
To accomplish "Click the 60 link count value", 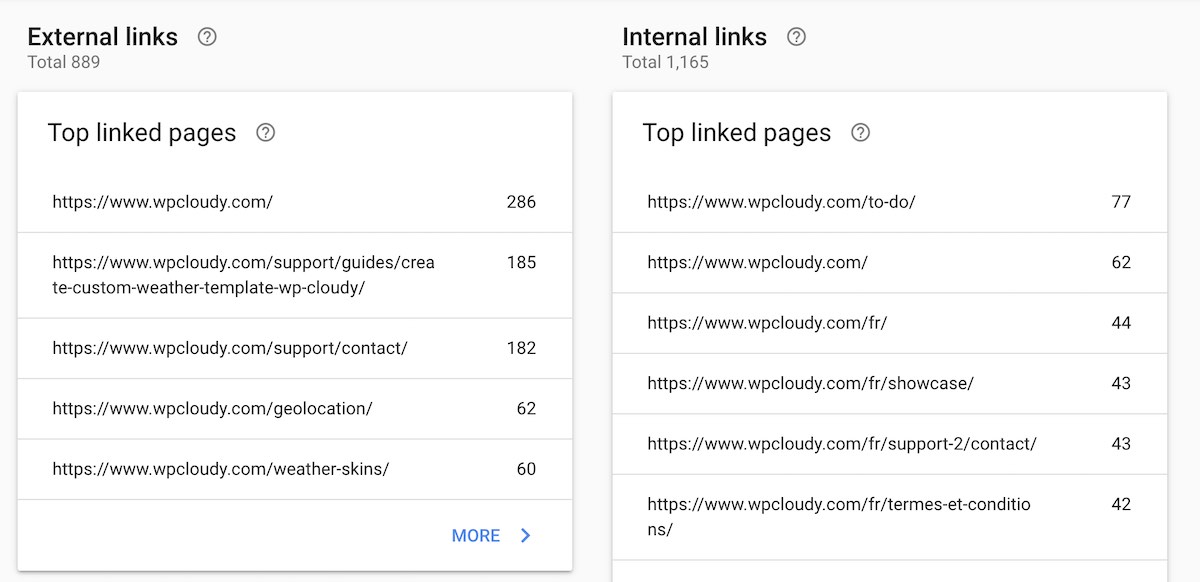I will [526, 469].
